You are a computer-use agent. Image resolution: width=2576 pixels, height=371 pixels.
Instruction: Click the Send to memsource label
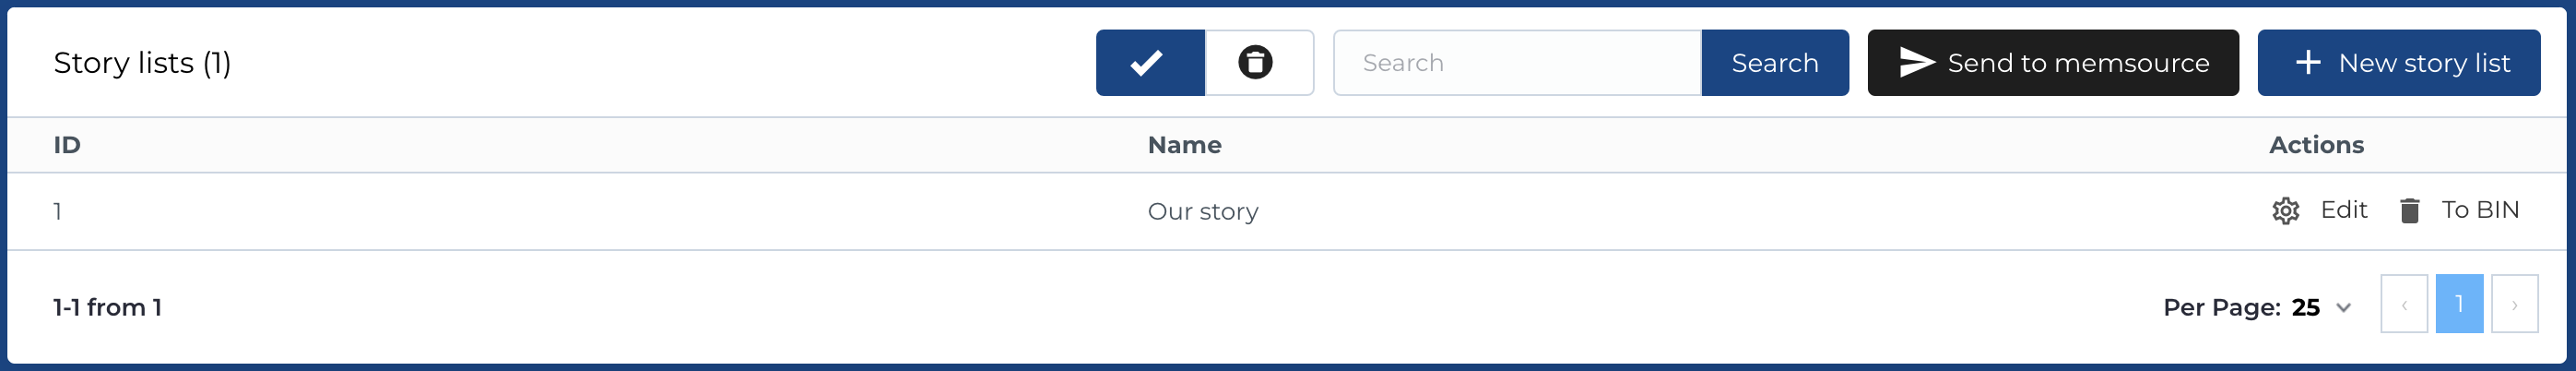2078,63
